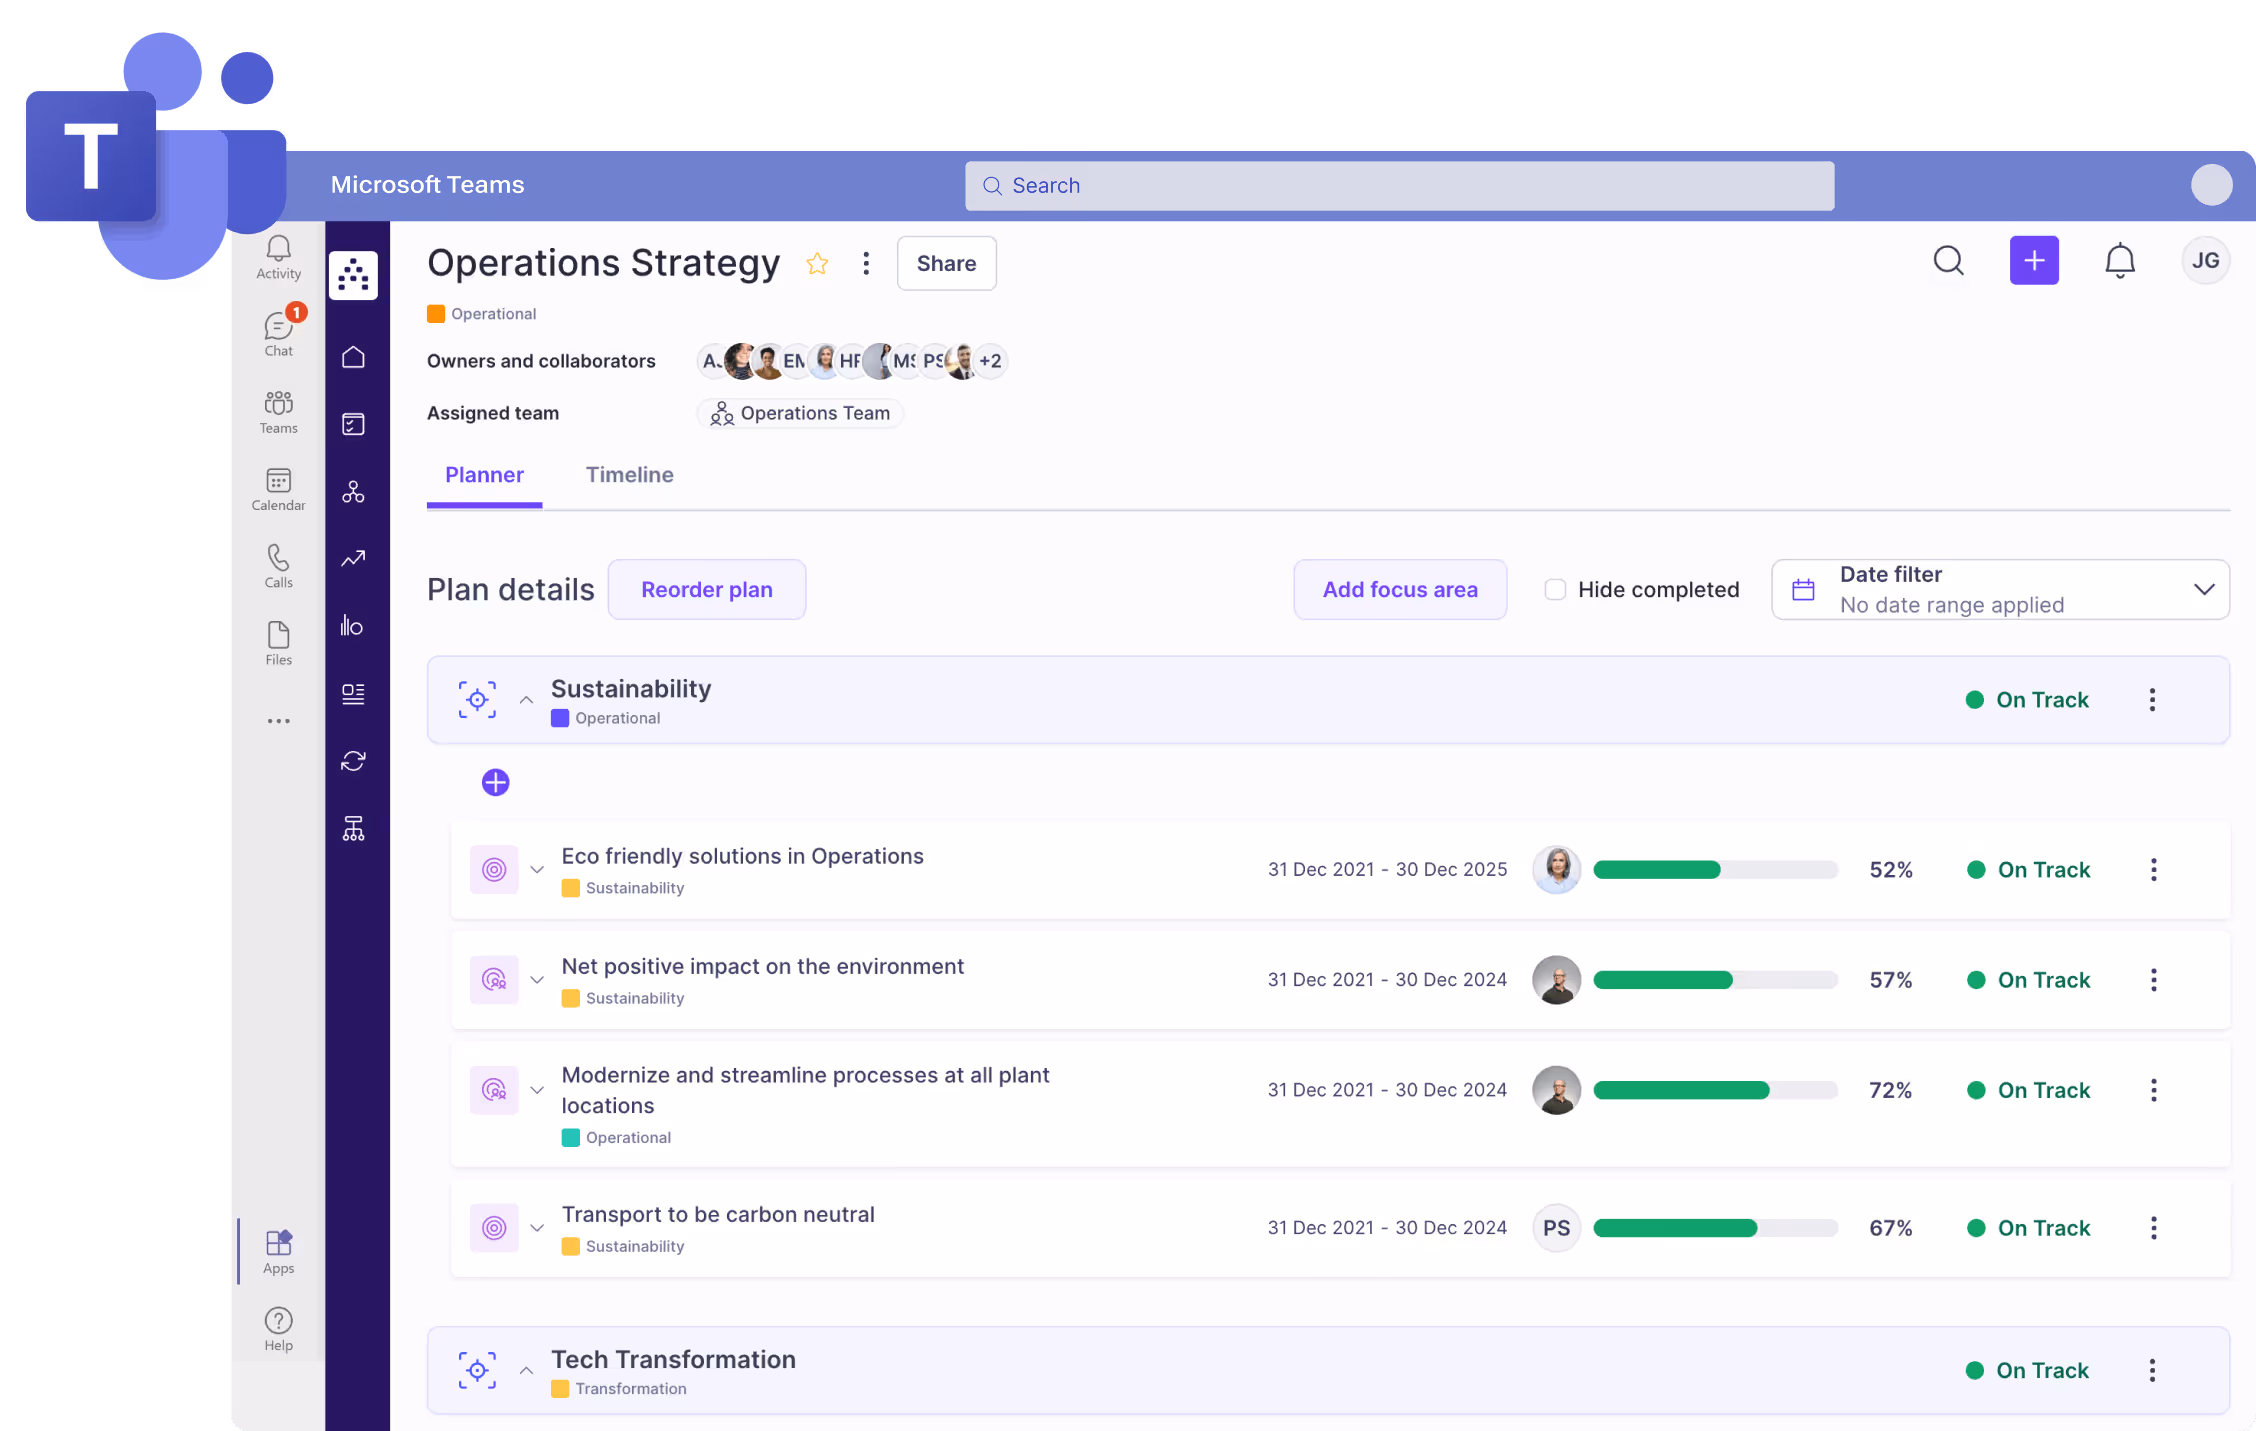Image resolution: width=2256 pixels, height=1431 pixels.
Task: Click Add focus area button
Action: point(1399,590)
